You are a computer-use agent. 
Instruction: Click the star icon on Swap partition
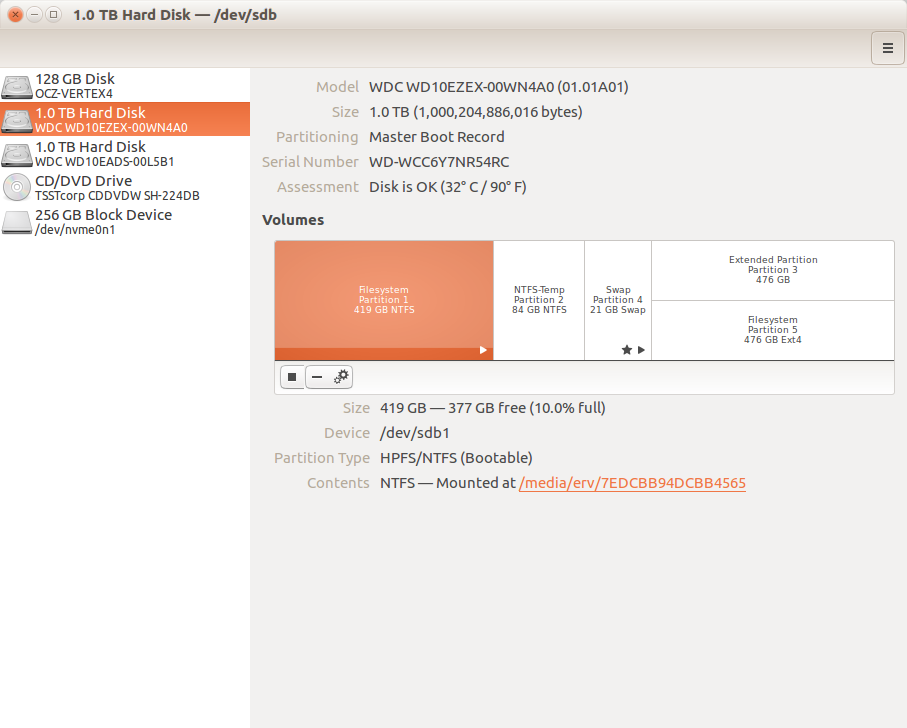[x=626, y=350]
